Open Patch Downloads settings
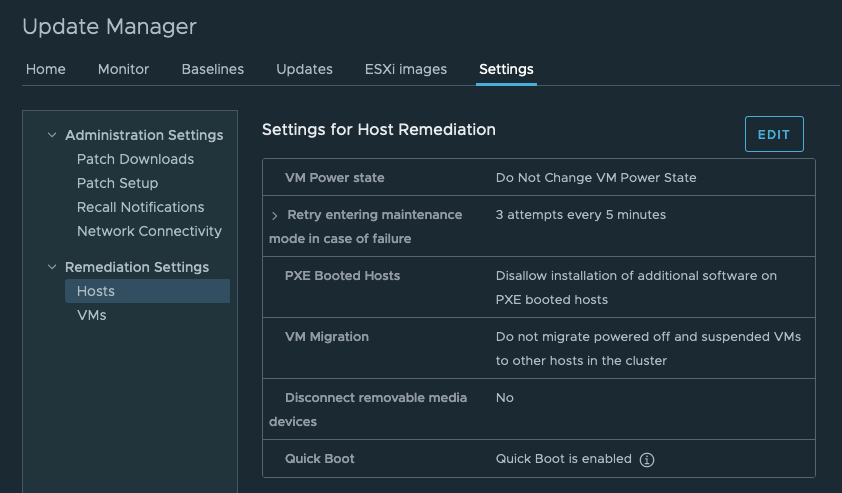The height and width of the screenshot is (493, 842). (x=135, y=159)
